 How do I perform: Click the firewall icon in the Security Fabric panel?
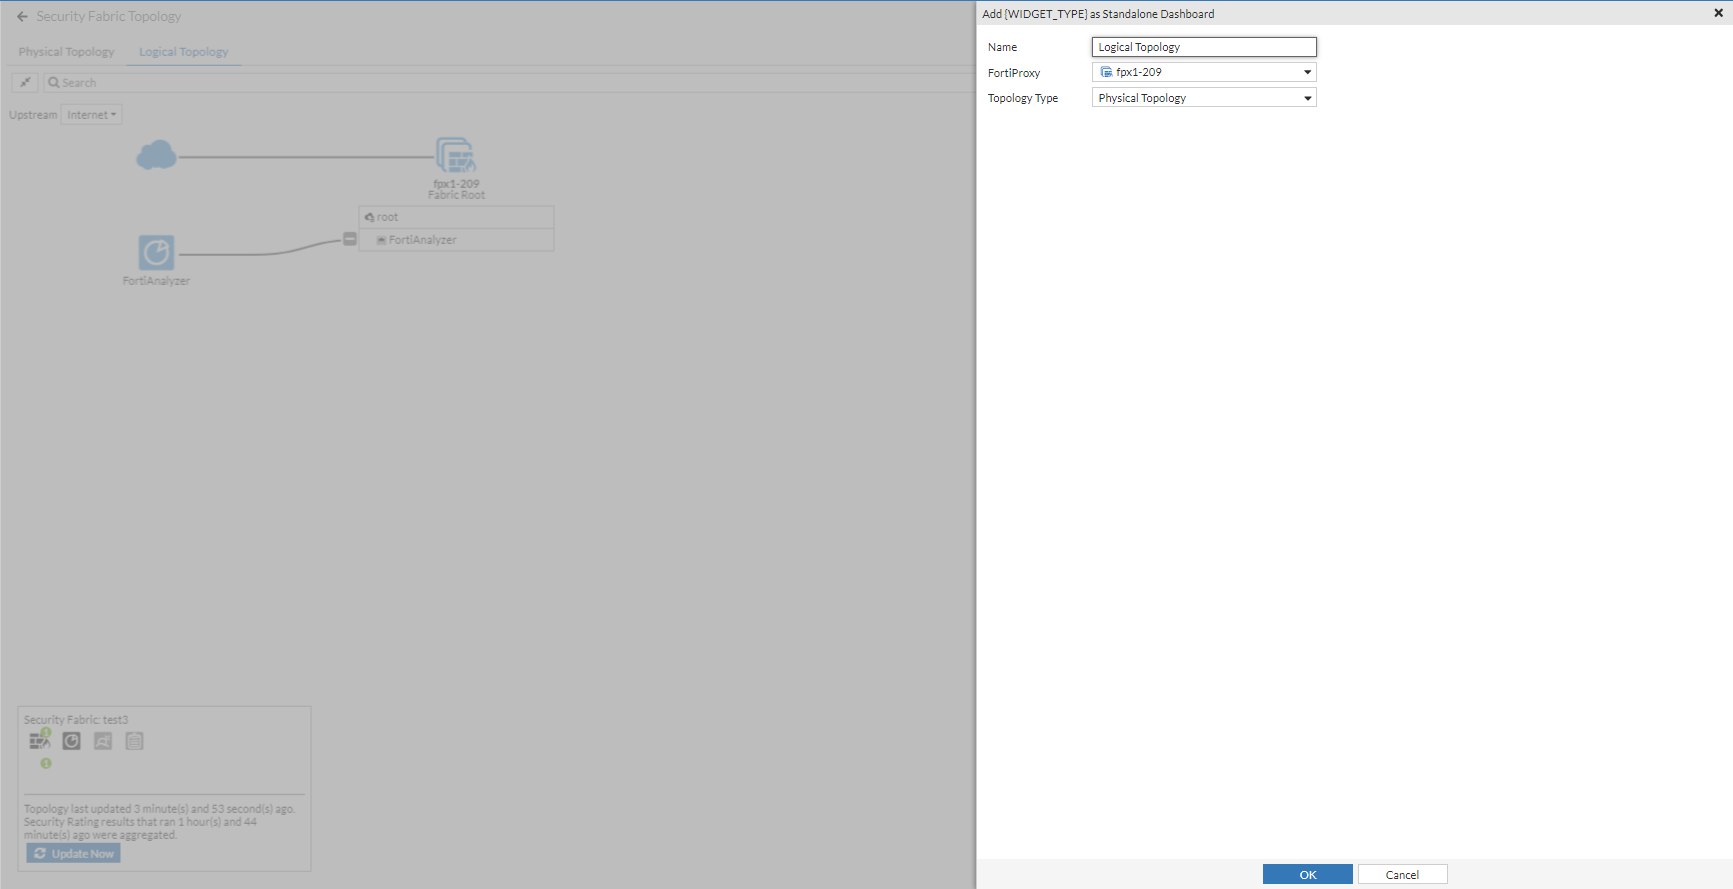coord(40,741)
